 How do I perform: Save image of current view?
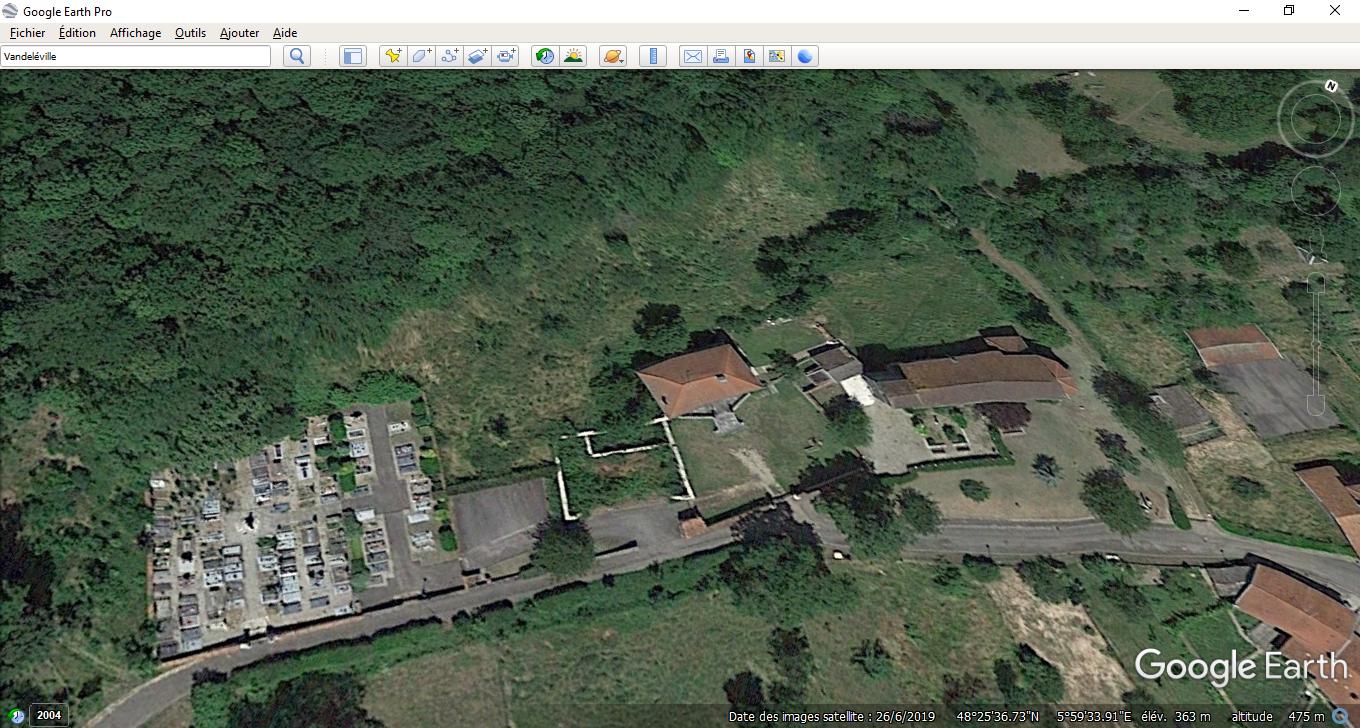click(x=749, y=56)
